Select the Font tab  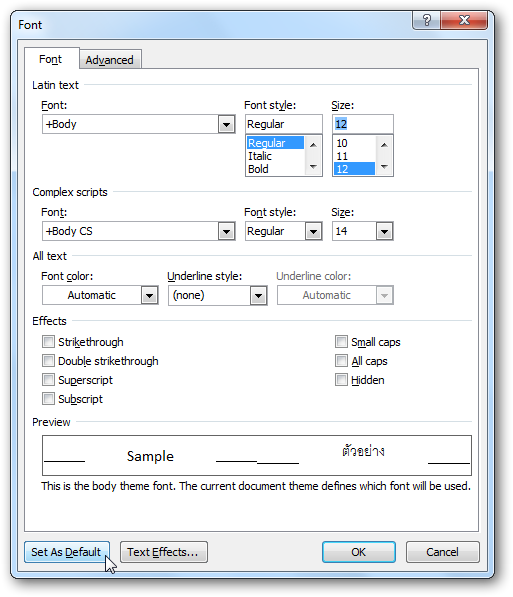51,59
